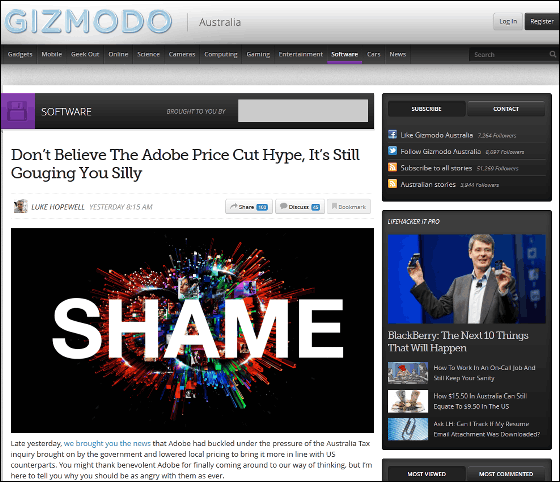The height and width of the screenshot is (482, 560).
Task: Share the article using the Share button
Action: tap(249, 206)
